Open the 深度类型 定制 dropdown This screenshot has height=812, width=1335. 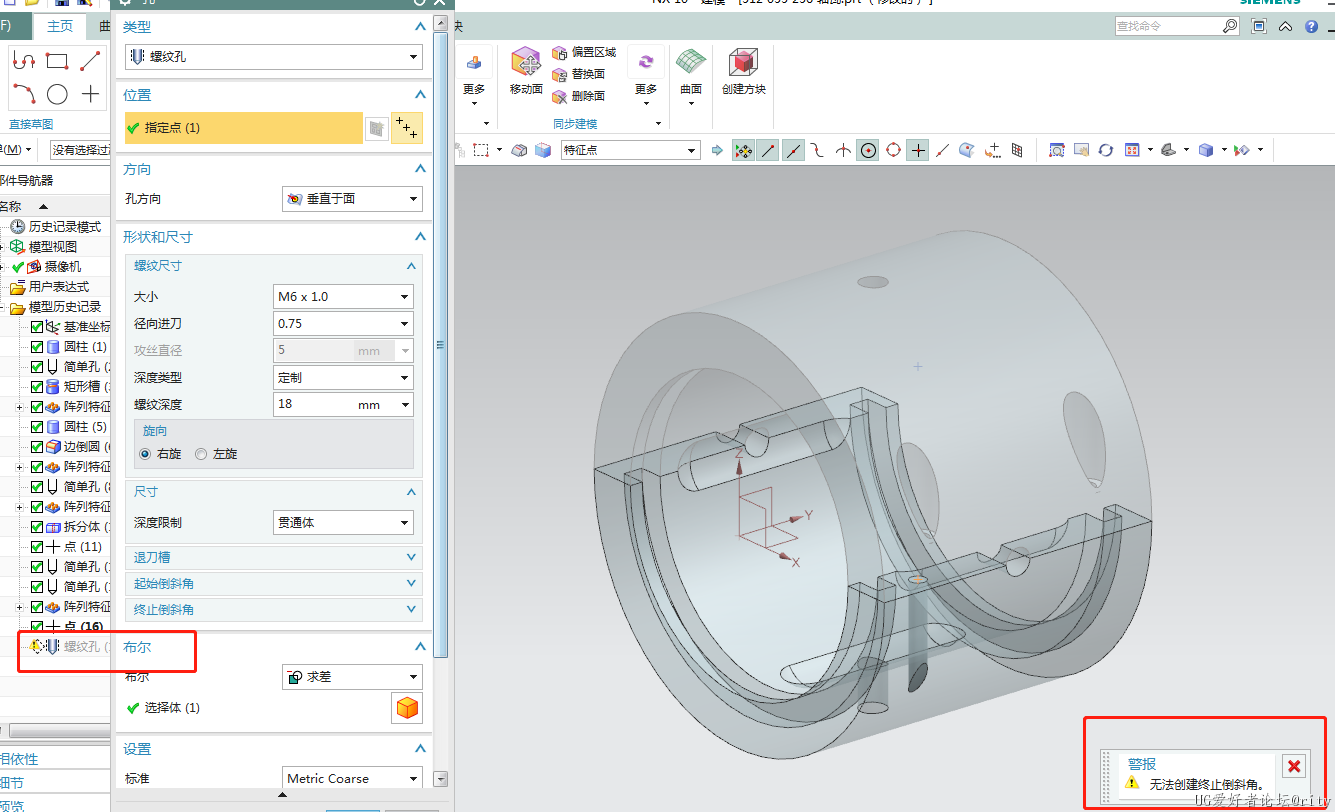pyautogui.click(x=343, y=378)
